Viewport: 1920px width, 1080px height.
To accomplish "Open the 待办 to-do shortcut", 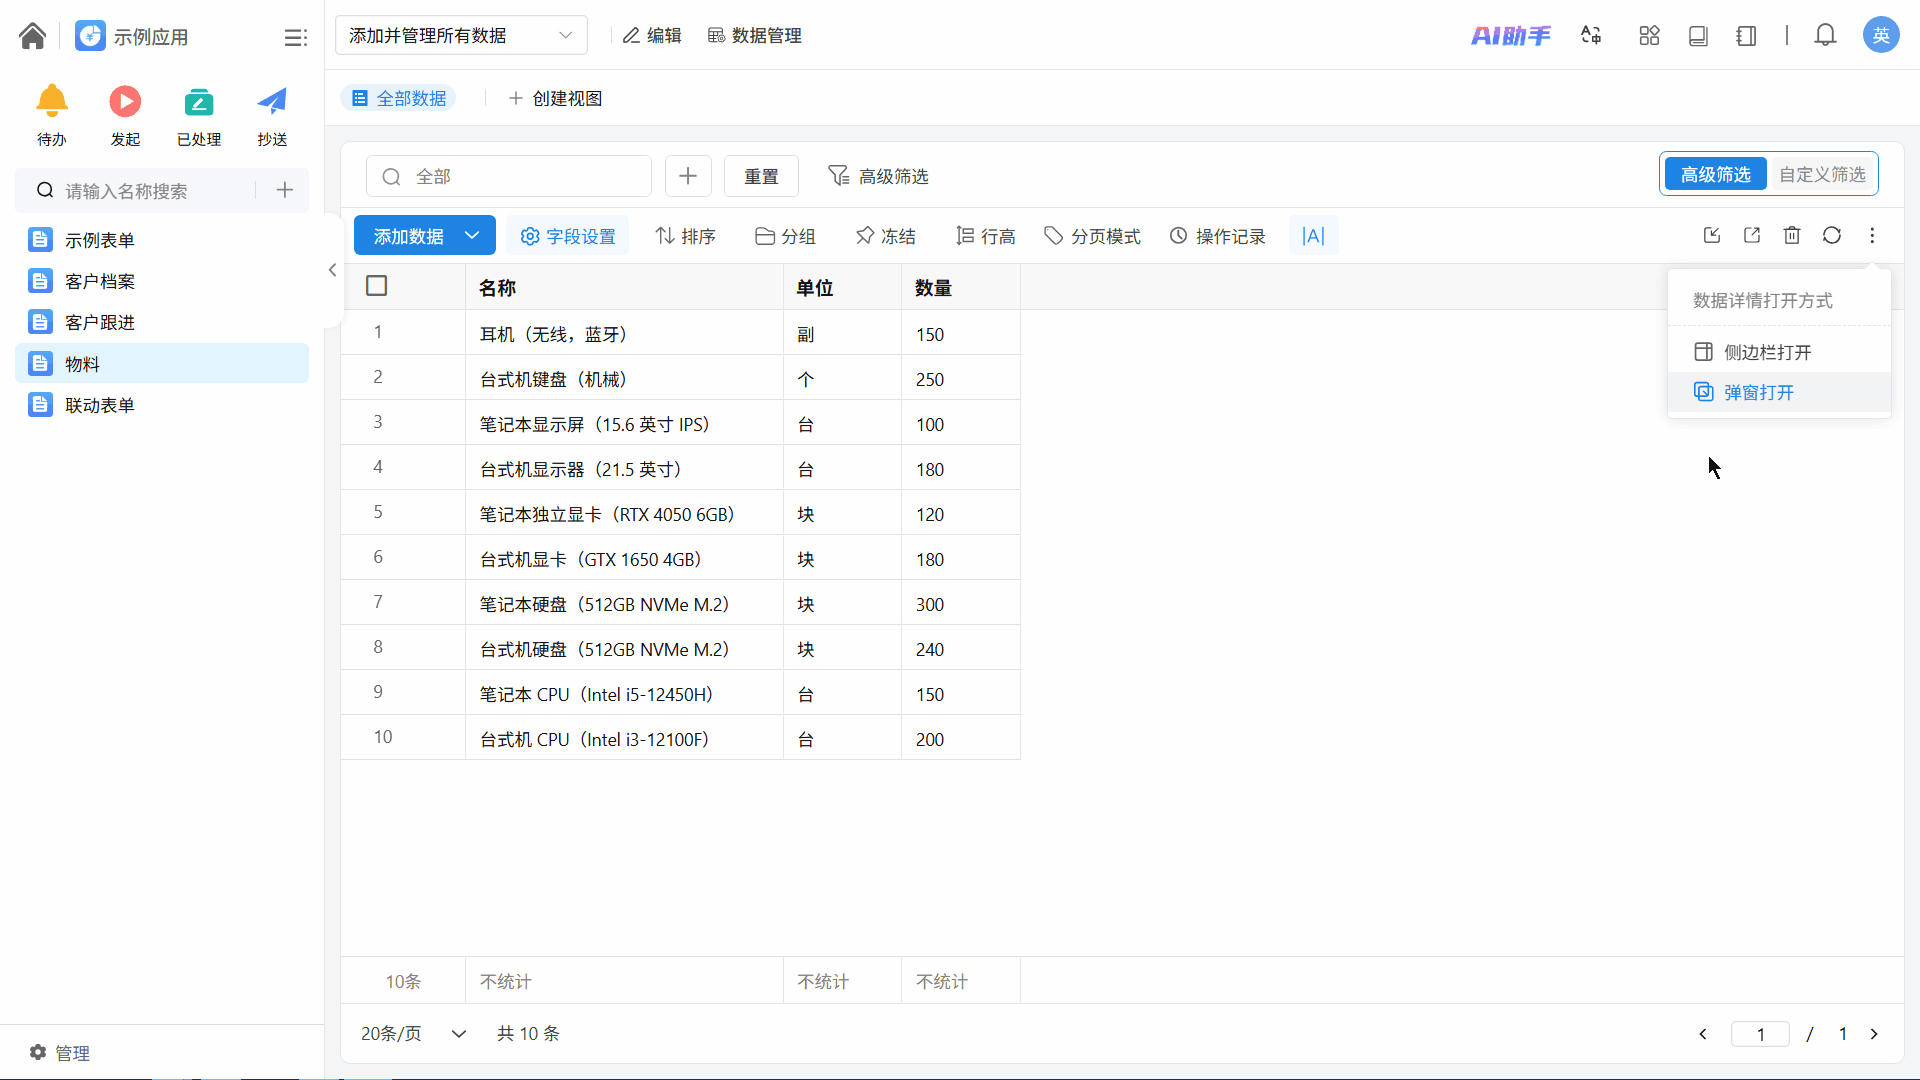I will (x=52, y=115).
